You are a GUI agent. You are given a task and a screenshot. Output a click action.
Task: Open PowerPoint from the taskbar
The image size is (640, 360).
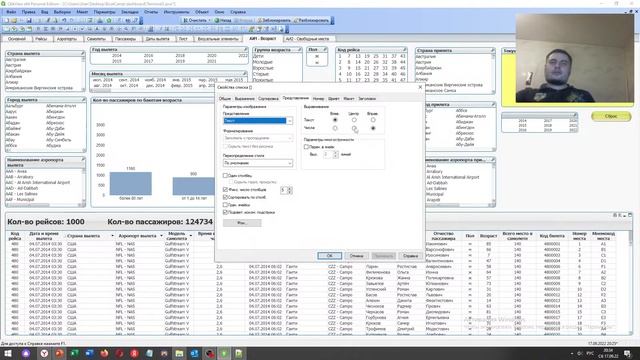point(59,353)
